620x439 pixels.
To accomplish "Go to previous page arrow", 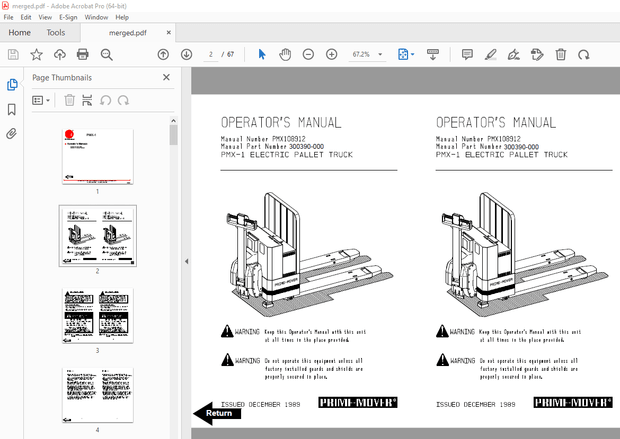I will [x=163, y=54].
